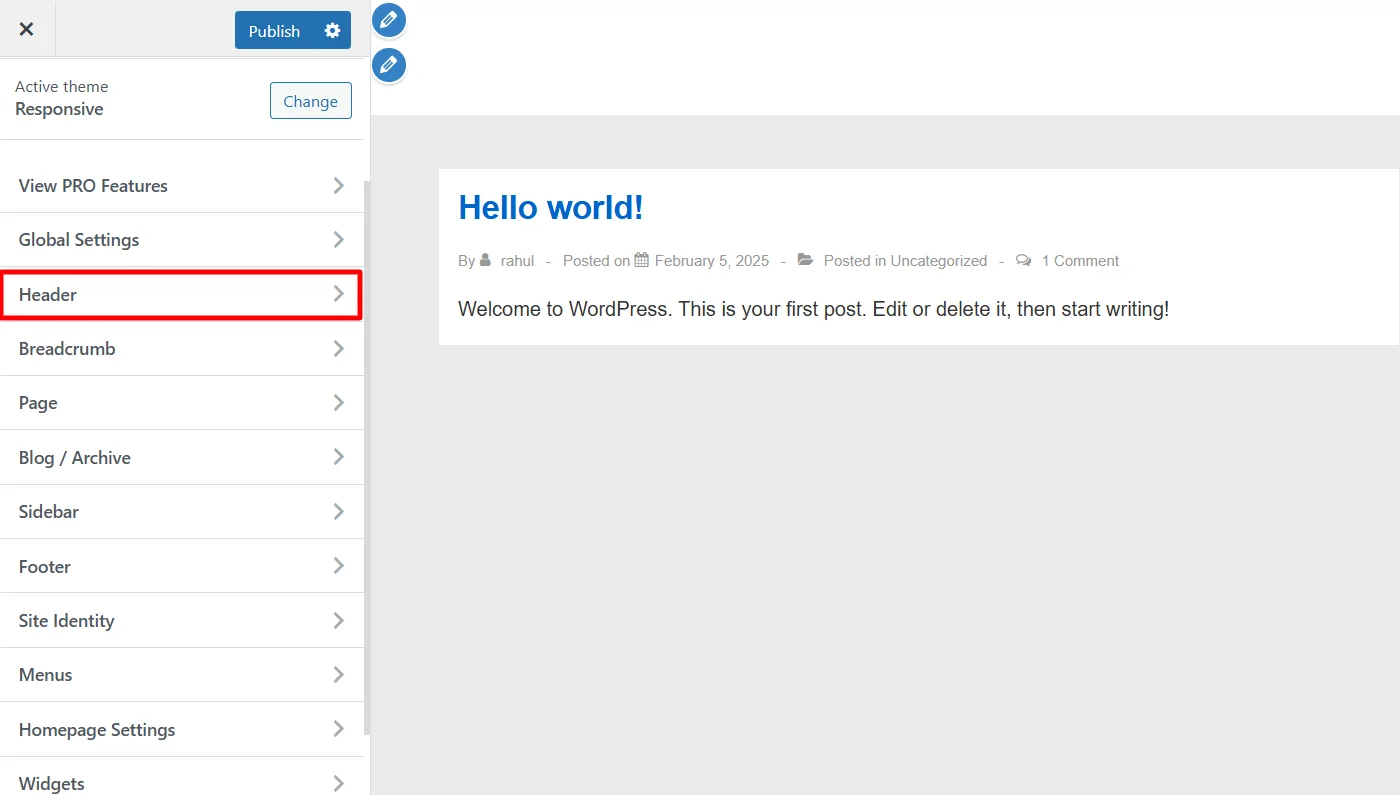Click the folder icon before Posted in
Image resolution: width=1400 pixels, height=795 pixels.
(x=805, y=260)
